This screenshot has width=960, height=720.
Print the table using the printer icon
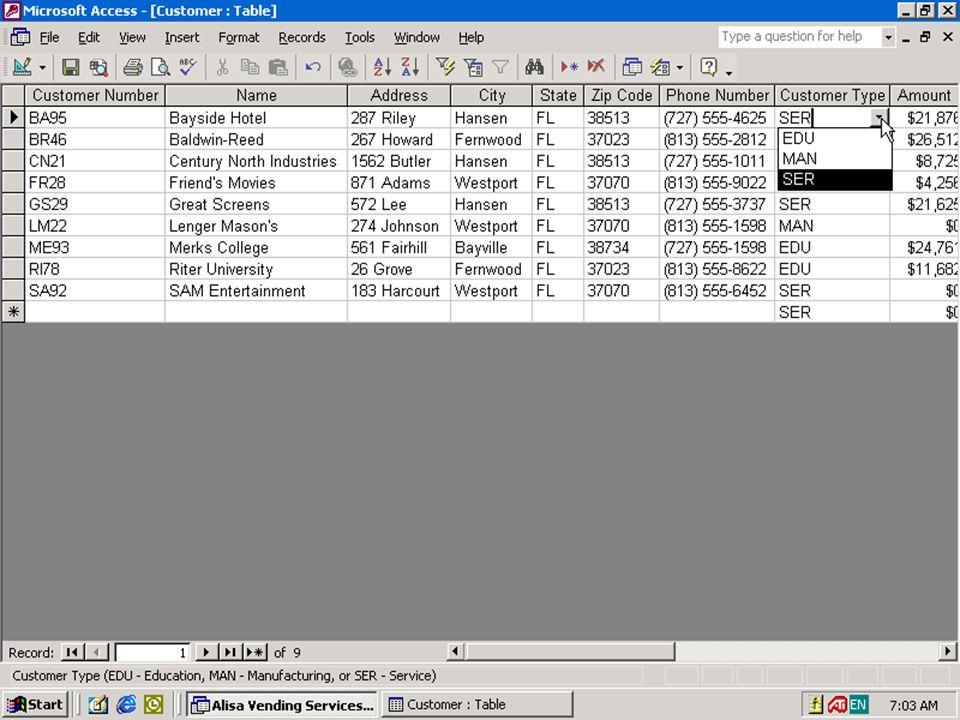pyautogui.click(x=132, y=67)
